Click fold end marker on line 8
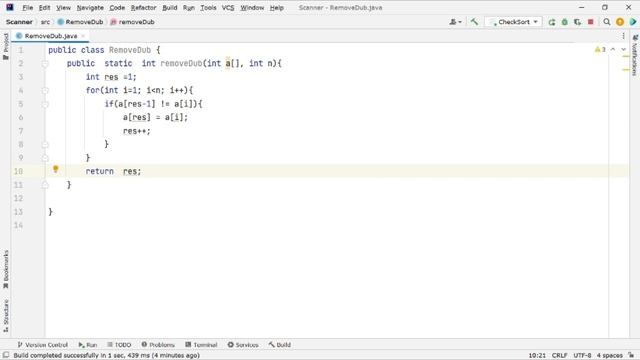 45,144
